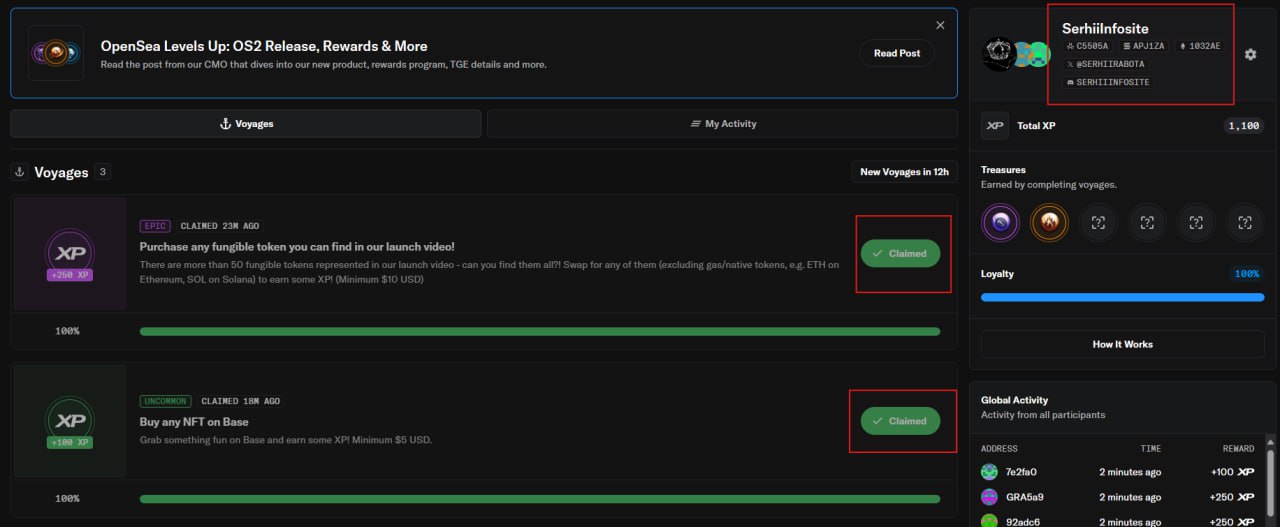Screen dimensions: 1280x527
Task: Click the +250 XP reward of GRA5a9
Action: coord(1232,497)
